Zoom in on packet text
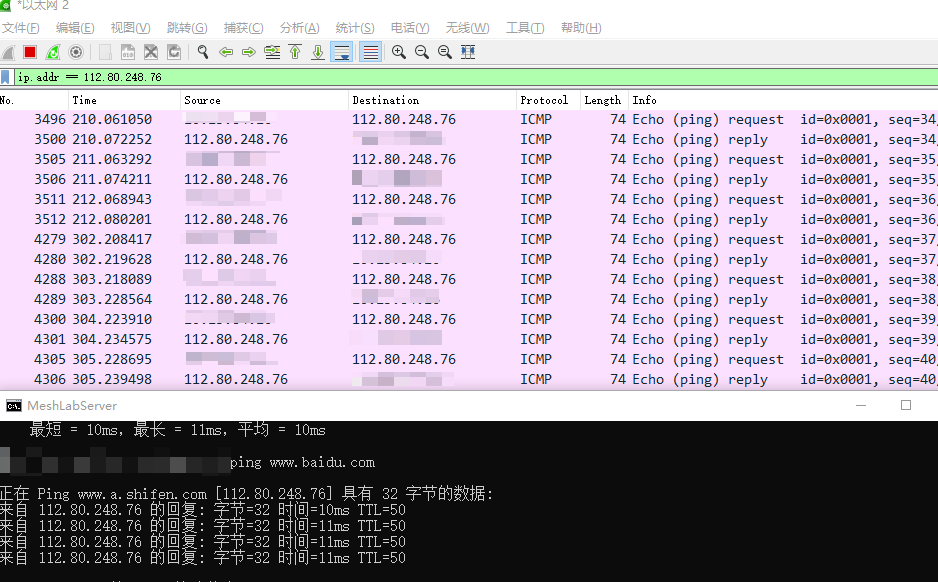The image size is (938, 582). [399, 53]
